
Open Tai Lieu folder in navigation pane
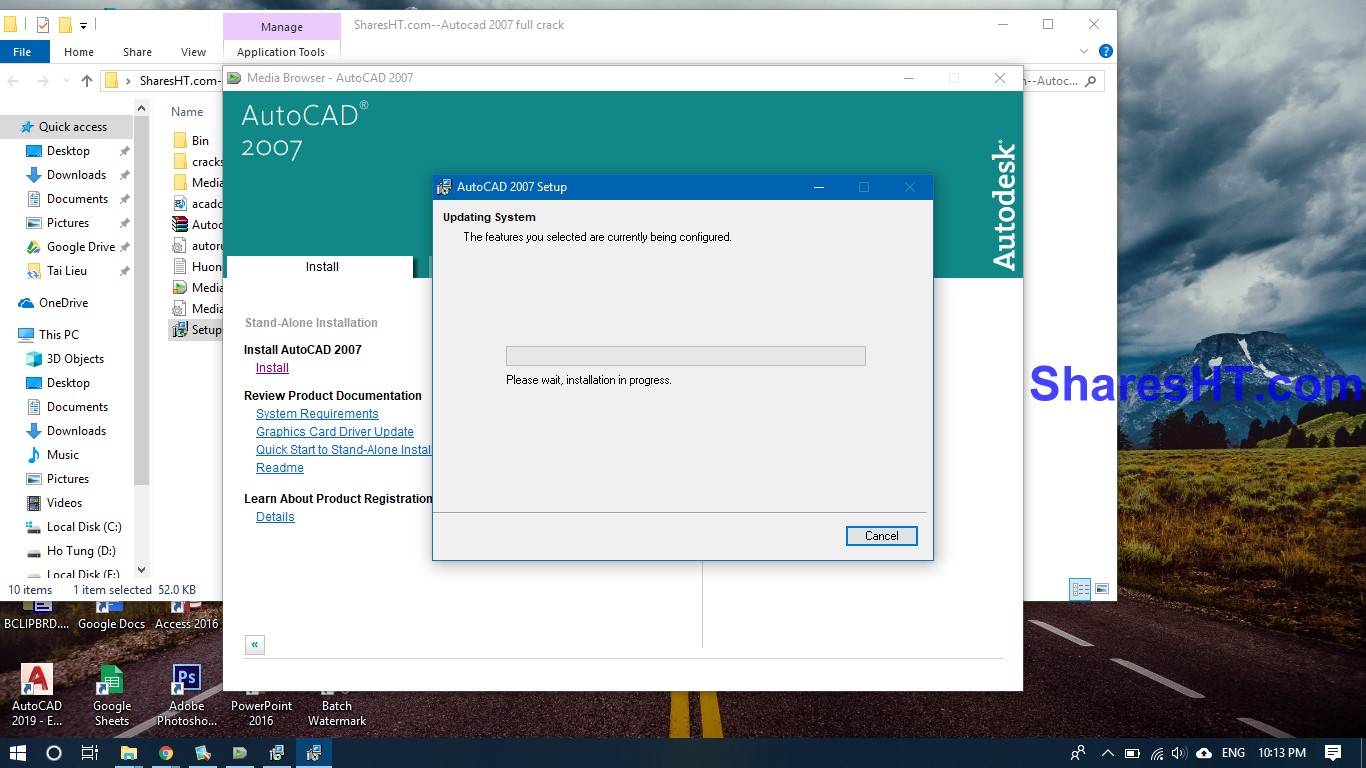tap(66, 271)
